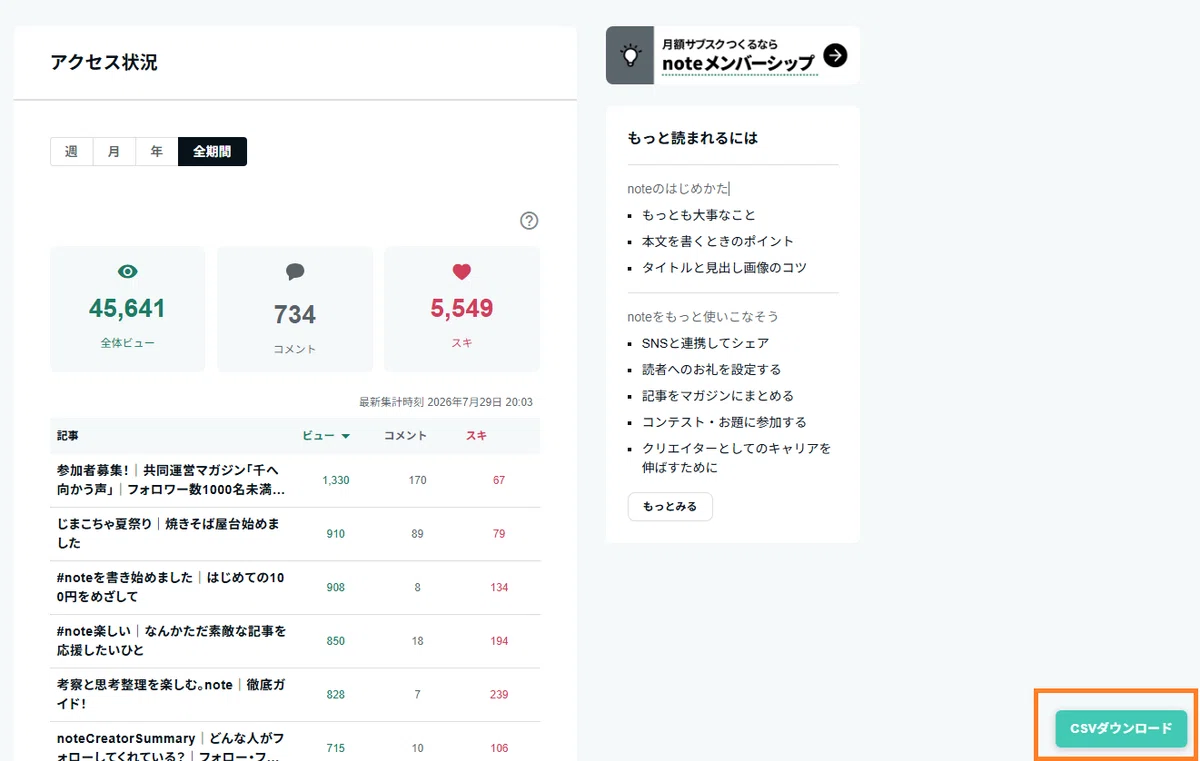Viewport: 1200px width, 761px height.
Task: Click the arrow icon on noteメンバーシップ banner
Action: click(835, 55)
